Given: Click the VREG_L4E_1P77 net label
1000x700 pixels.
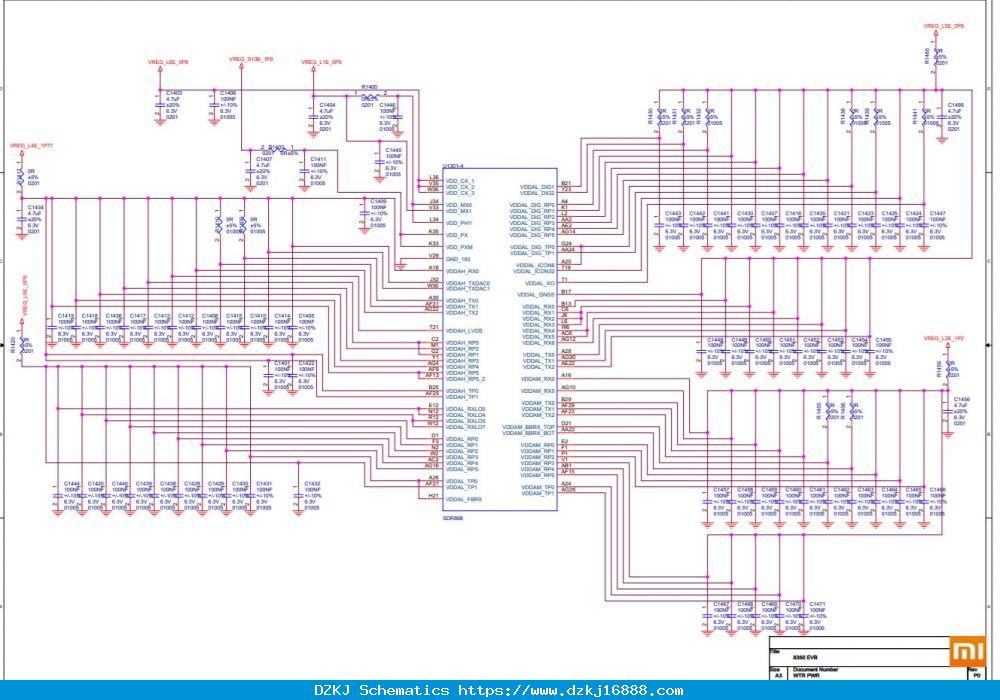Looking at the screenshot, I should (x=31, y=145).
